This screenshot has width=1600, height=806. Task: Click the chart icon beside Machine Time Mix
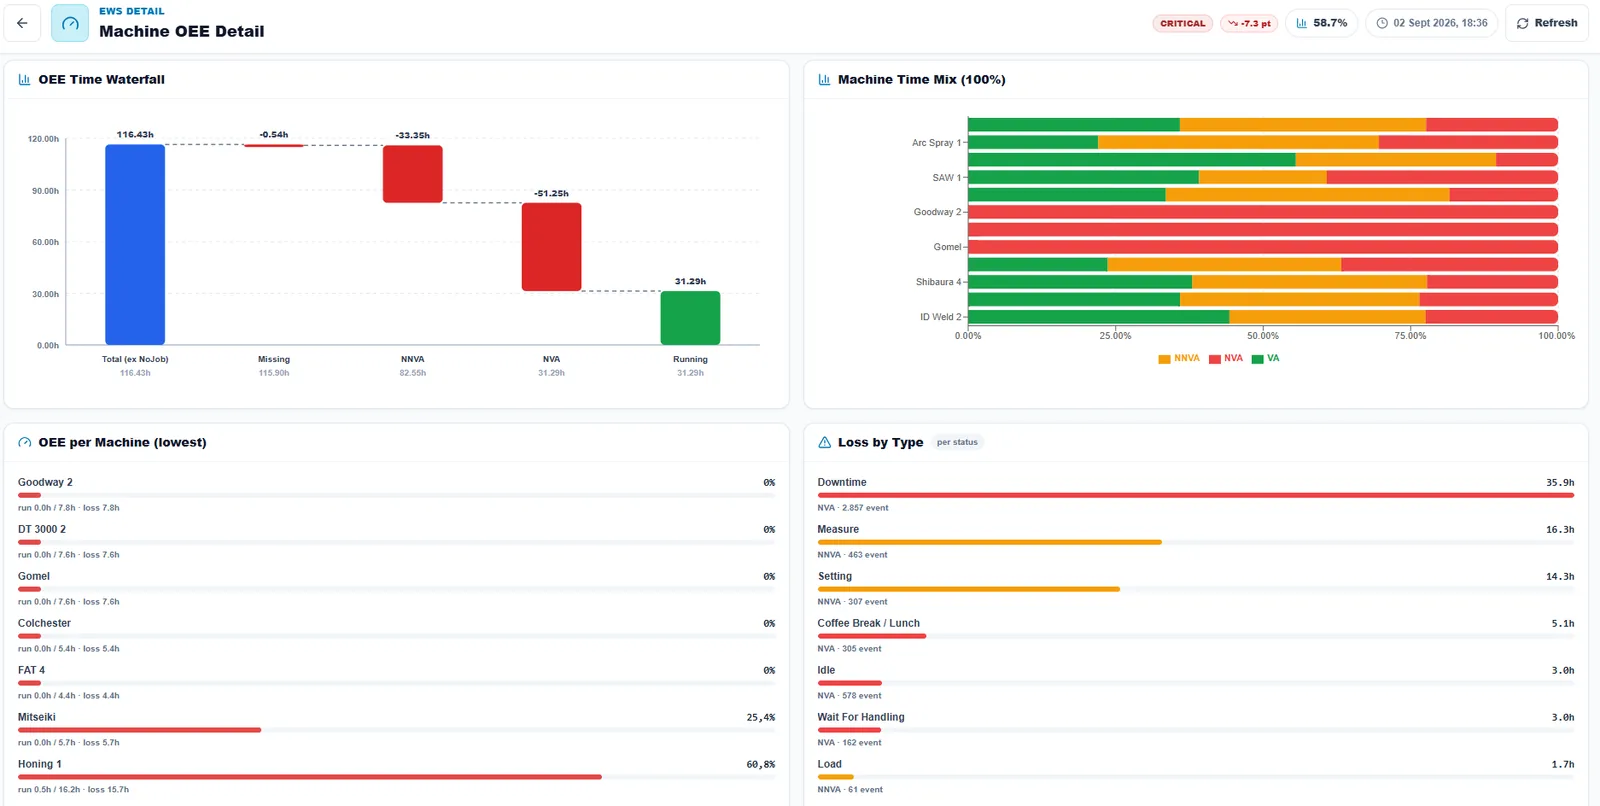[824, 79]
